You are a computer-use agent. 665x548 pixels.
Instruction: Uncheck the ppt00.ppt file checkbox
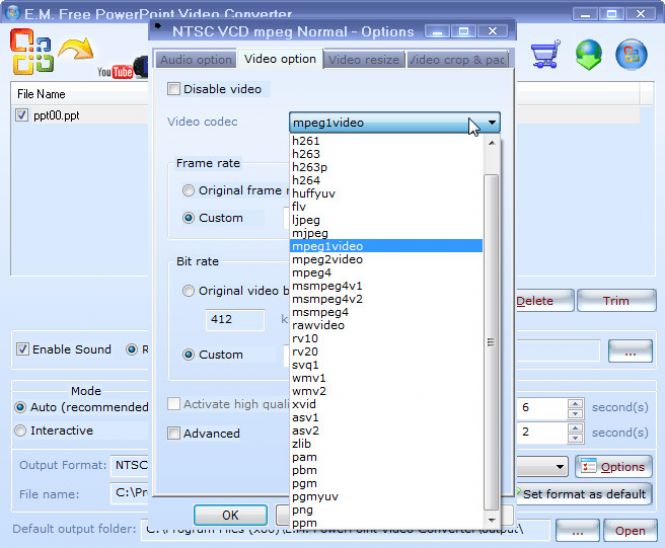pos(22,115)
